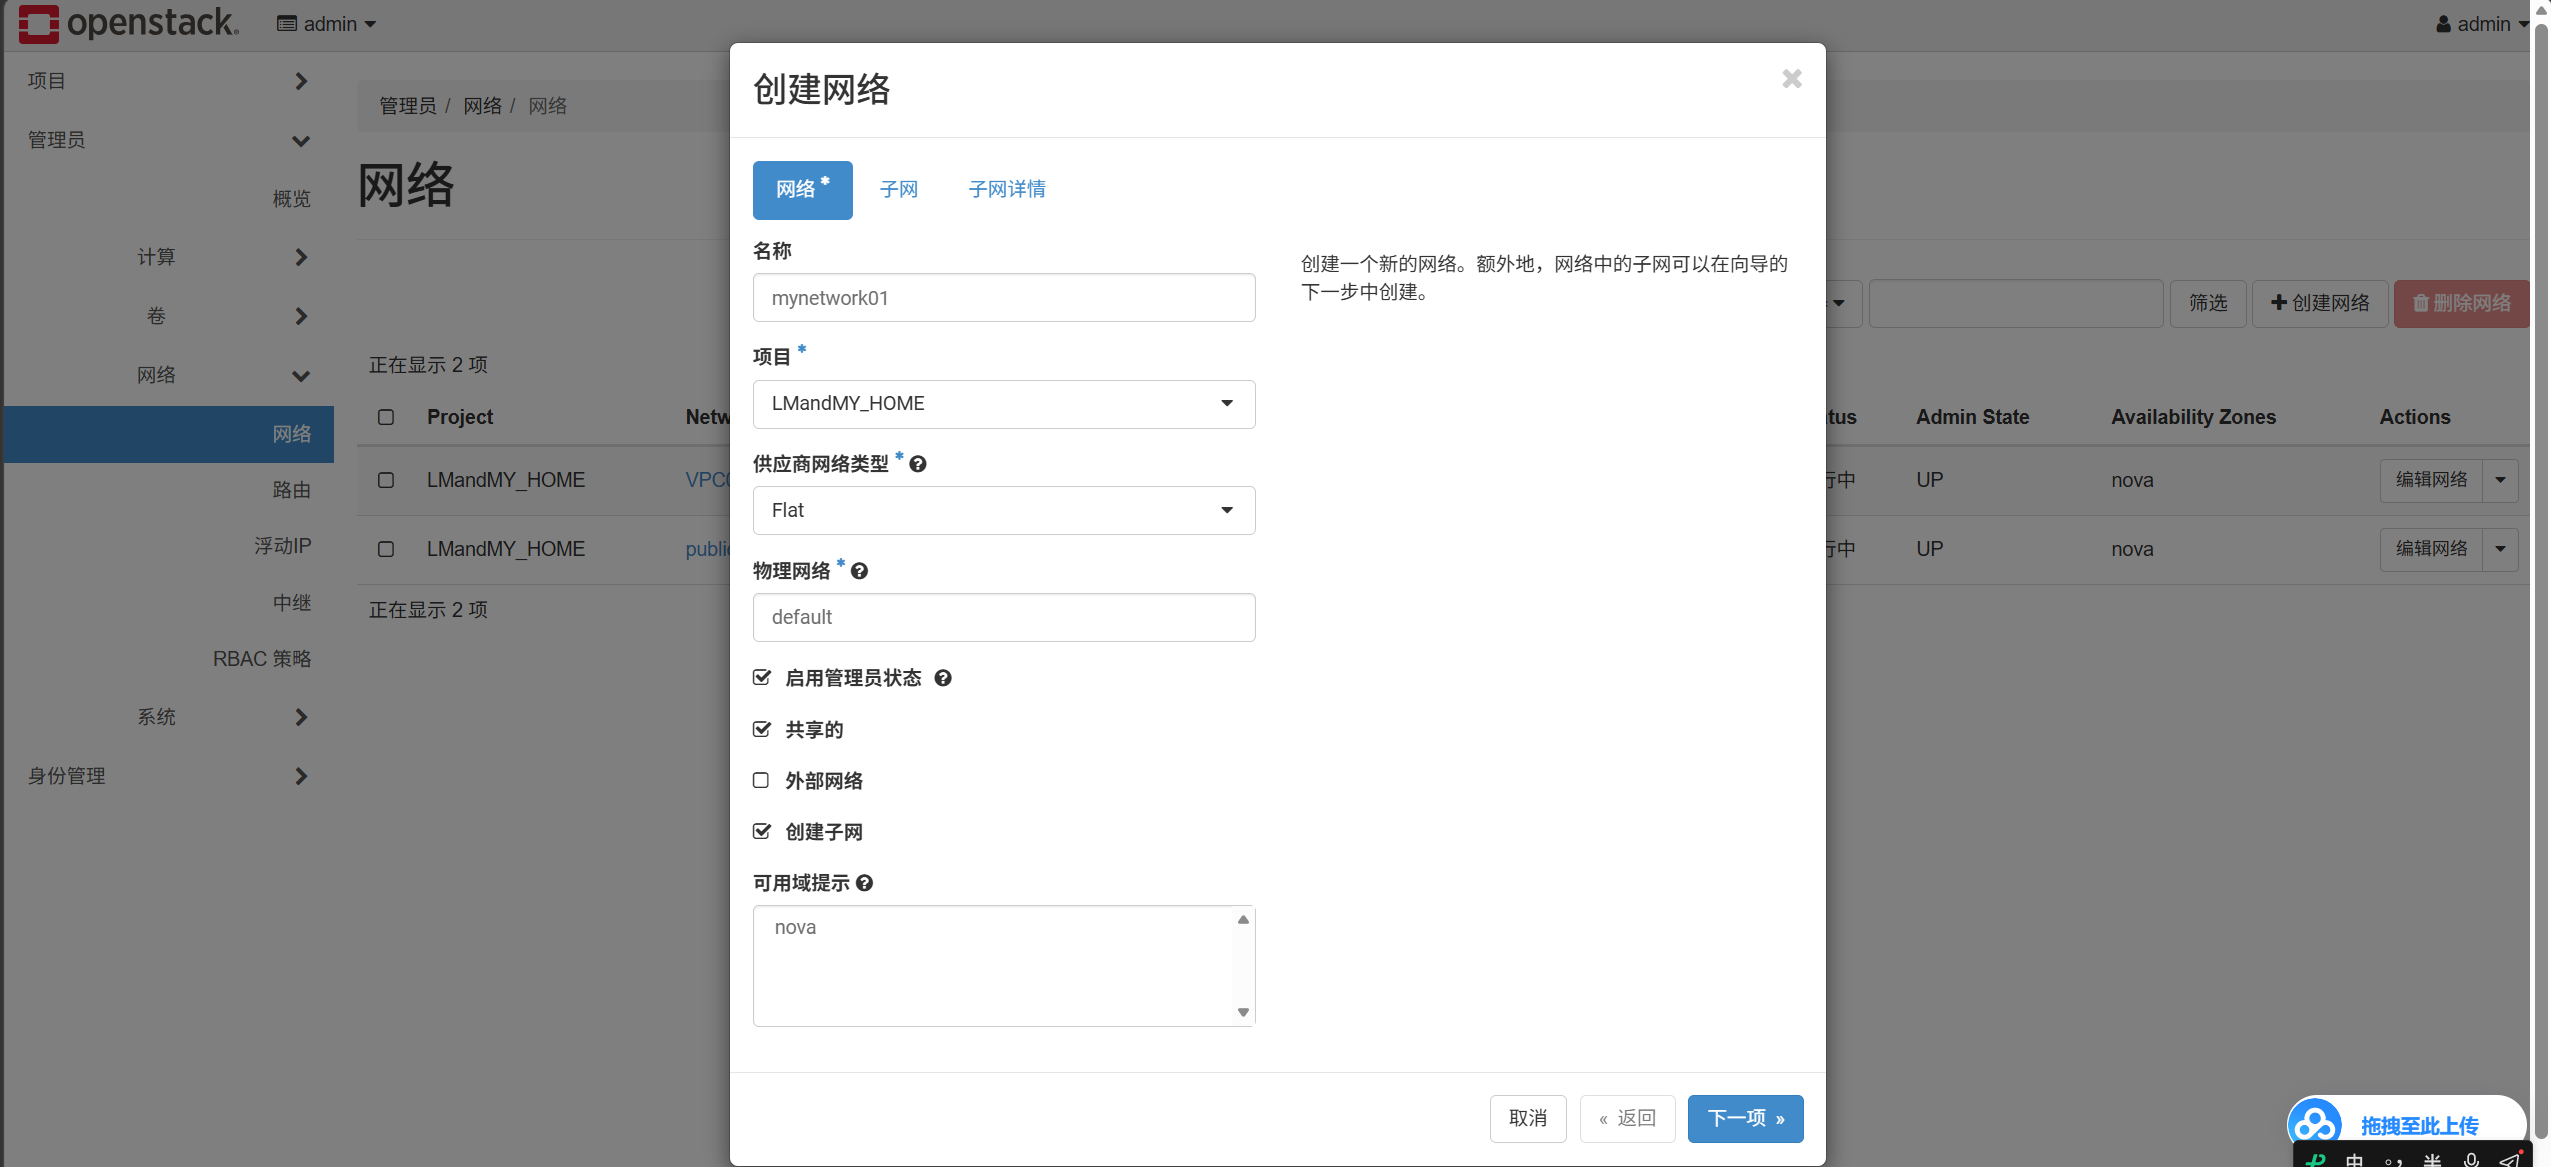
Task: Click the admin user icon top right
Action: 2443,24
